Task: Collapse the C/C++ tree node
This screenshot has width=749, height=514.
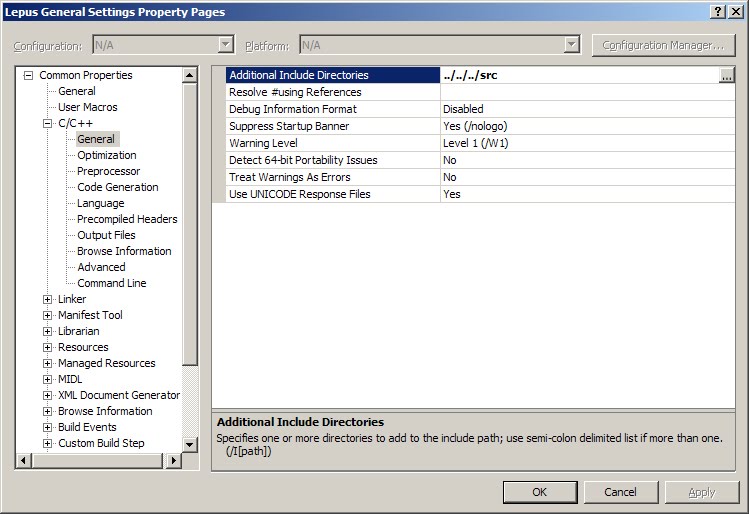Action: 47,124
